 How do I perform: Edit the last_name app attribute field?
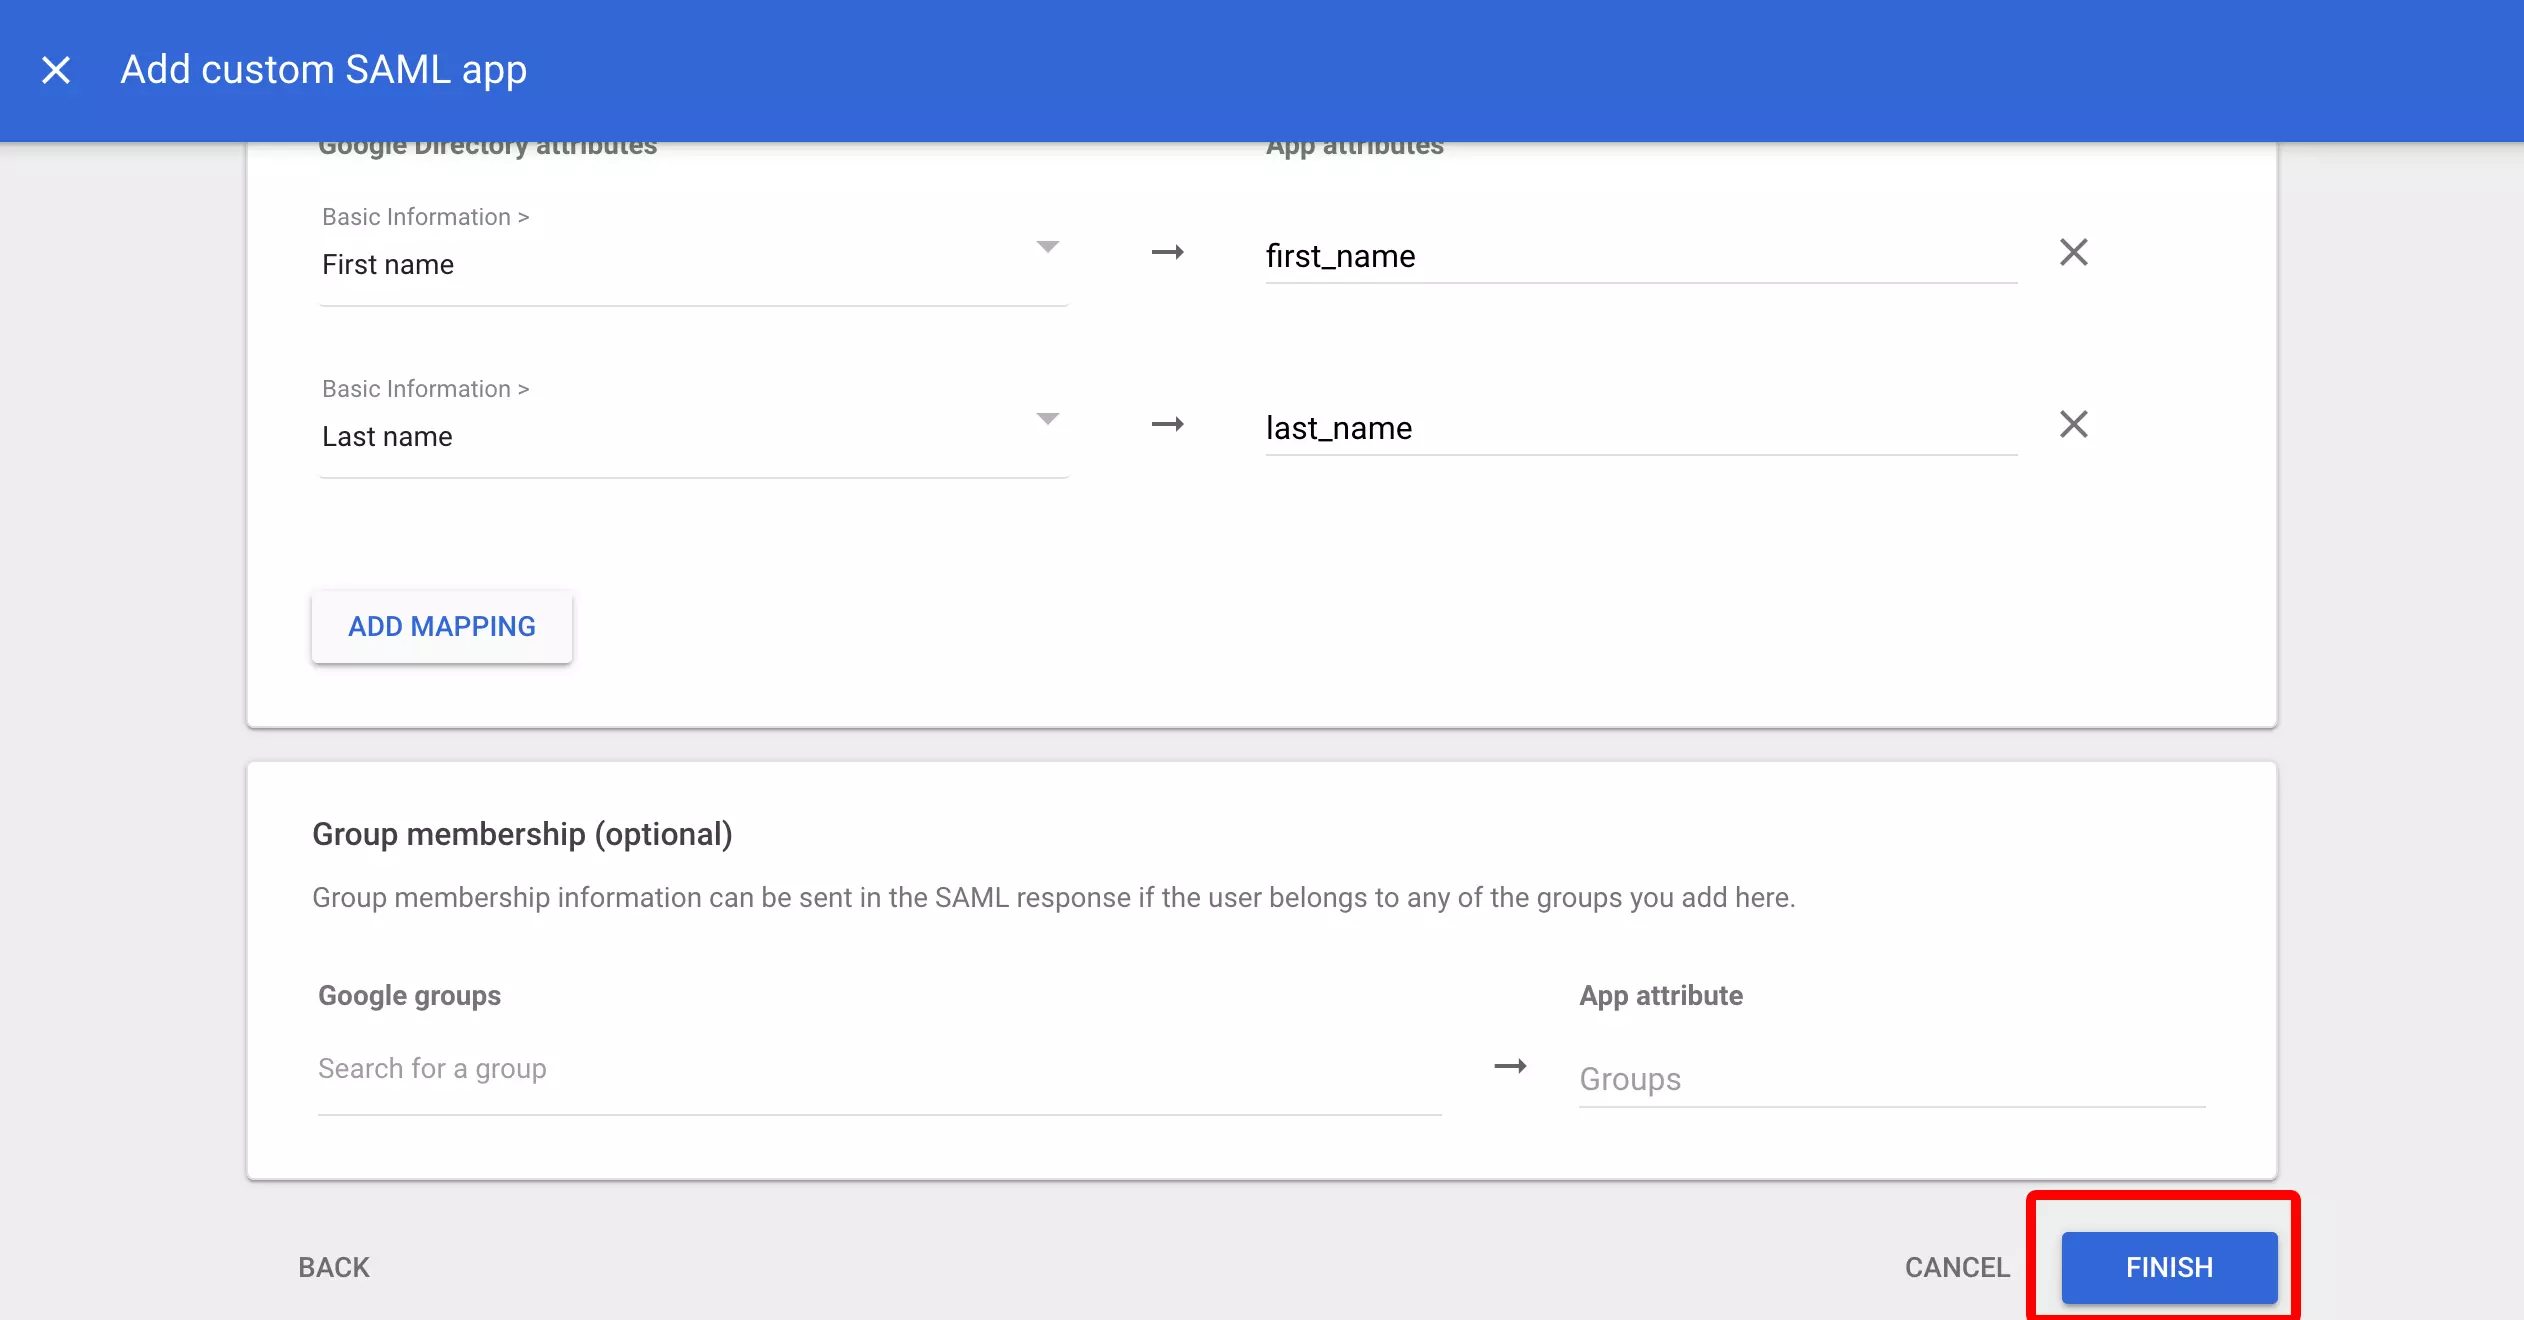coord(1641,429)
